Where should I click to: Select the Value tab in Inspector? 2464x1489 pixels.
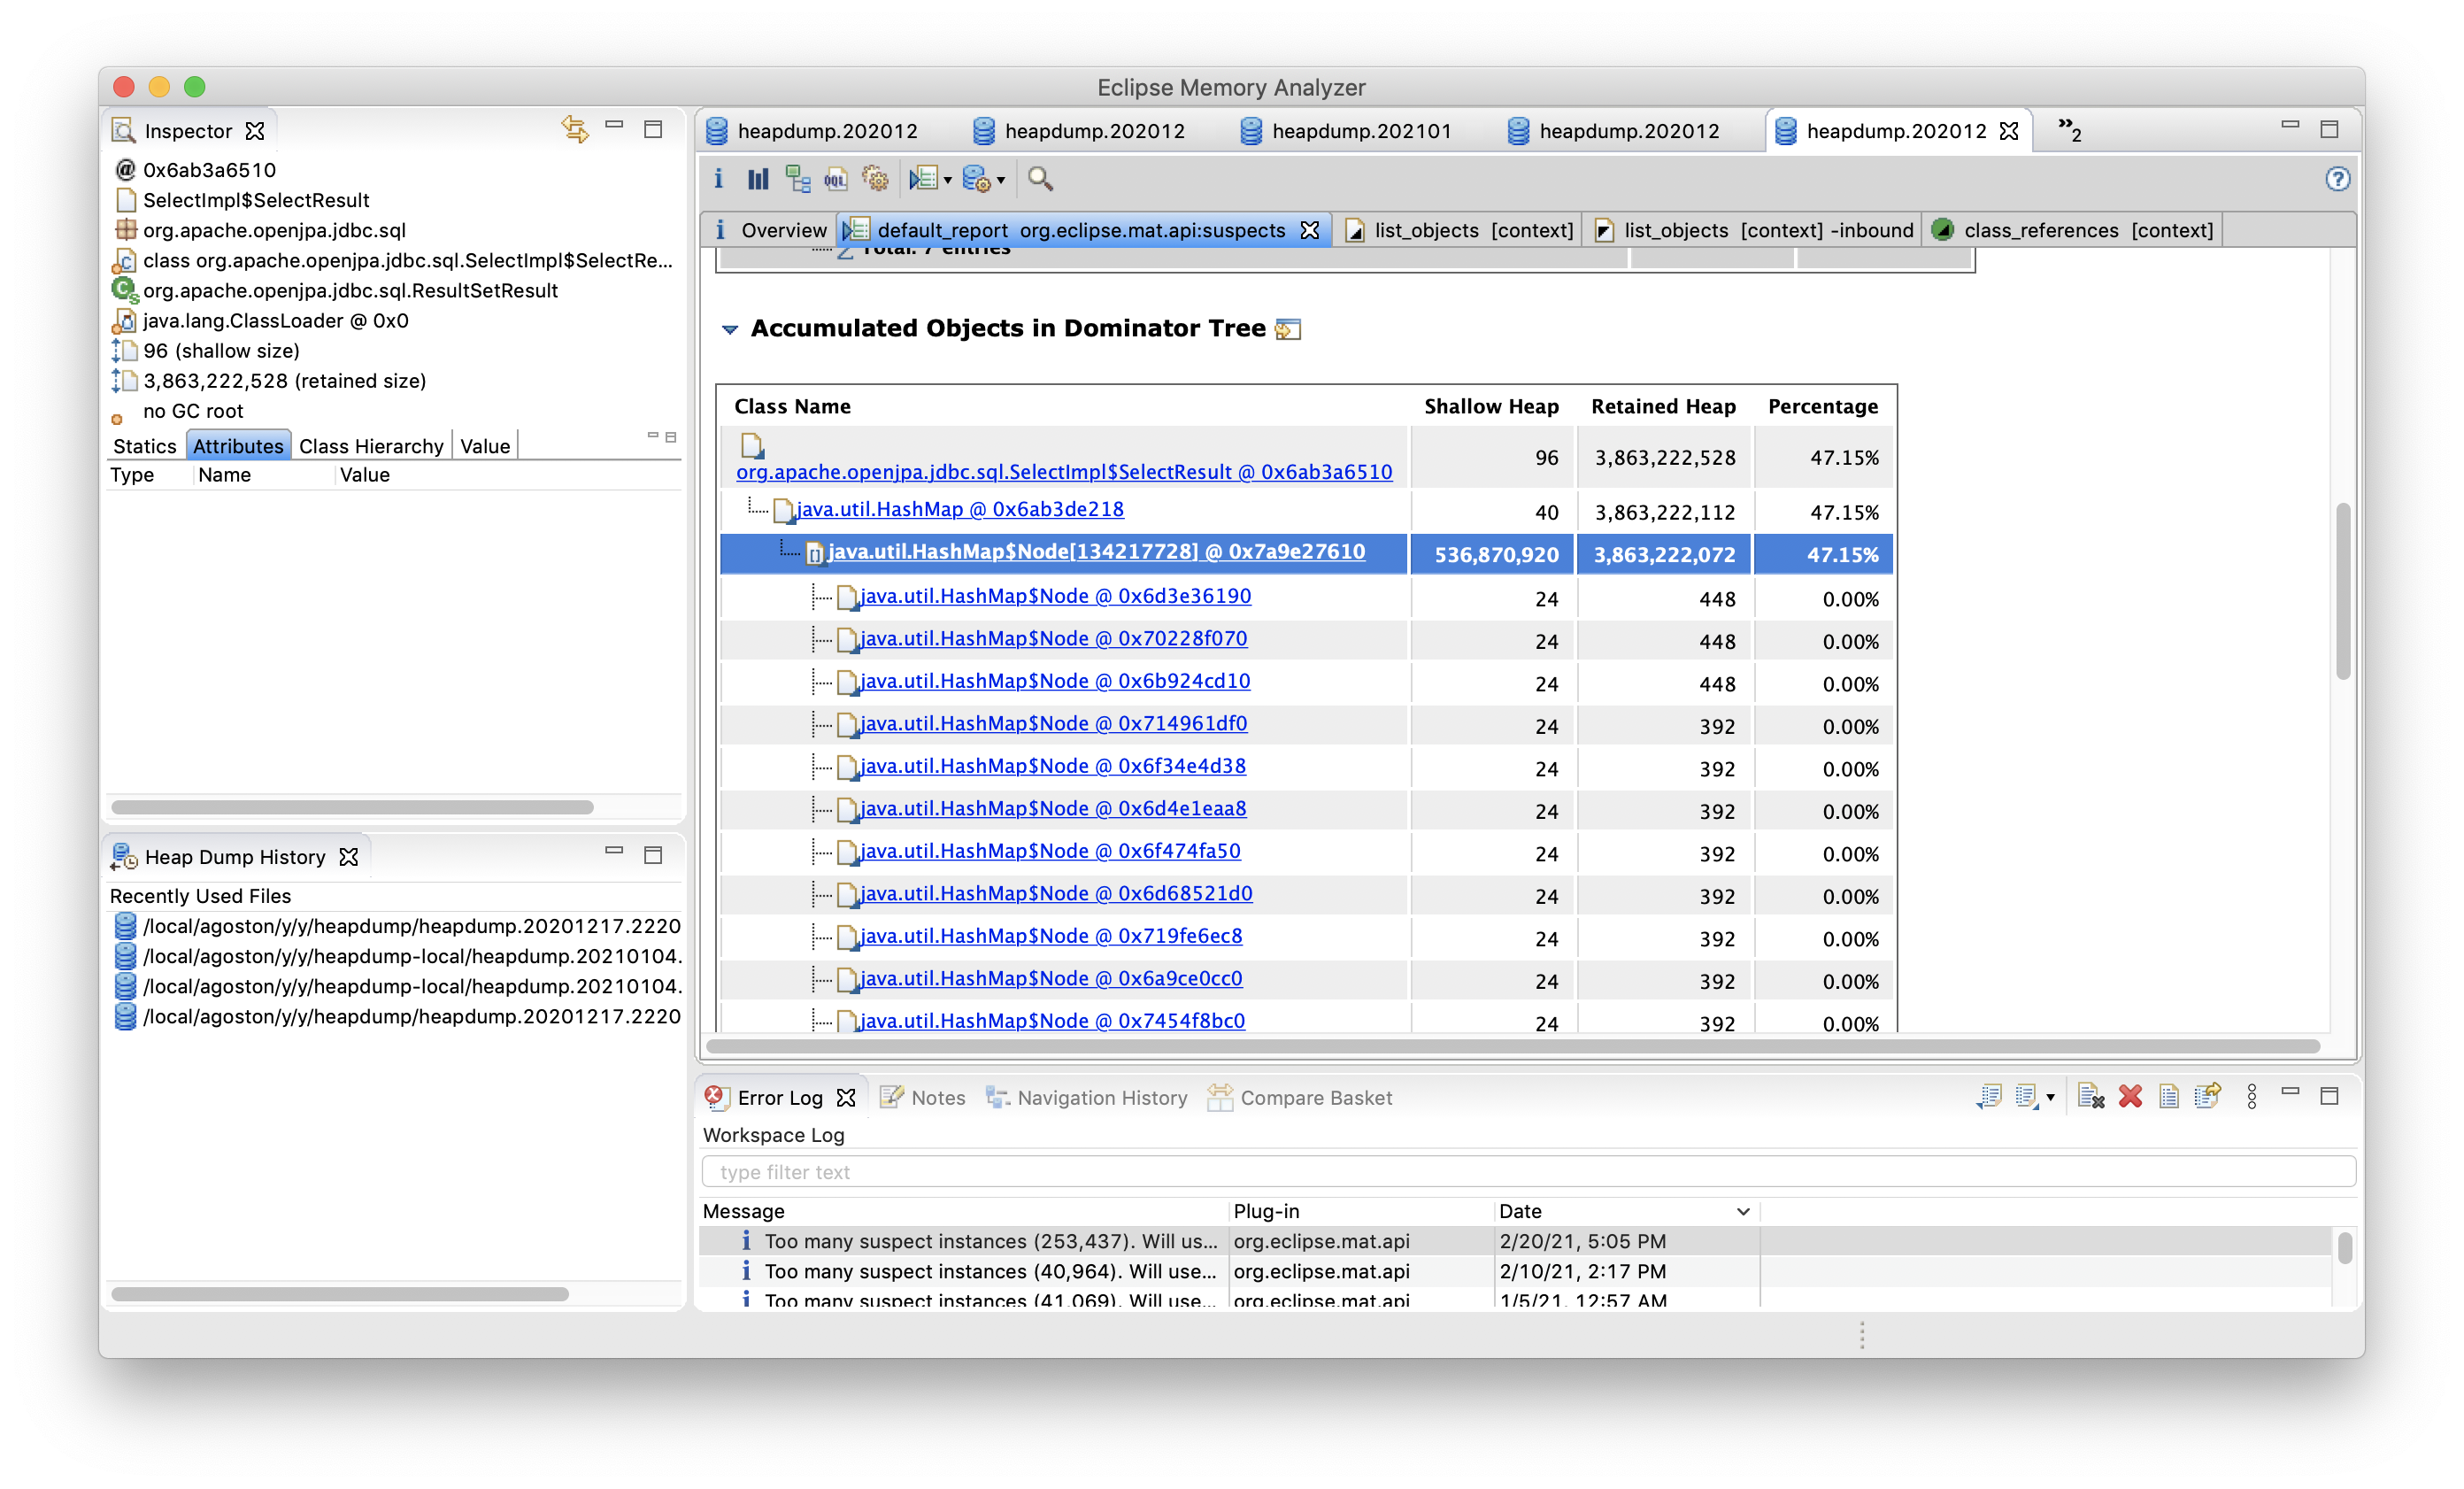coord(485,446)
